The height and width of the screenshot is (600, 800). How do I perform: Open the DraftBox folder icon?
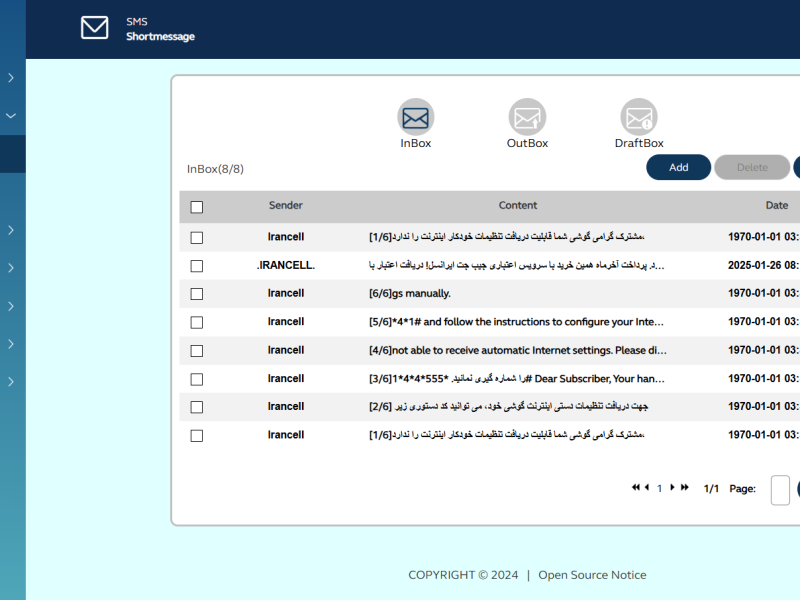pyautogui.click(x=639, y=117)
